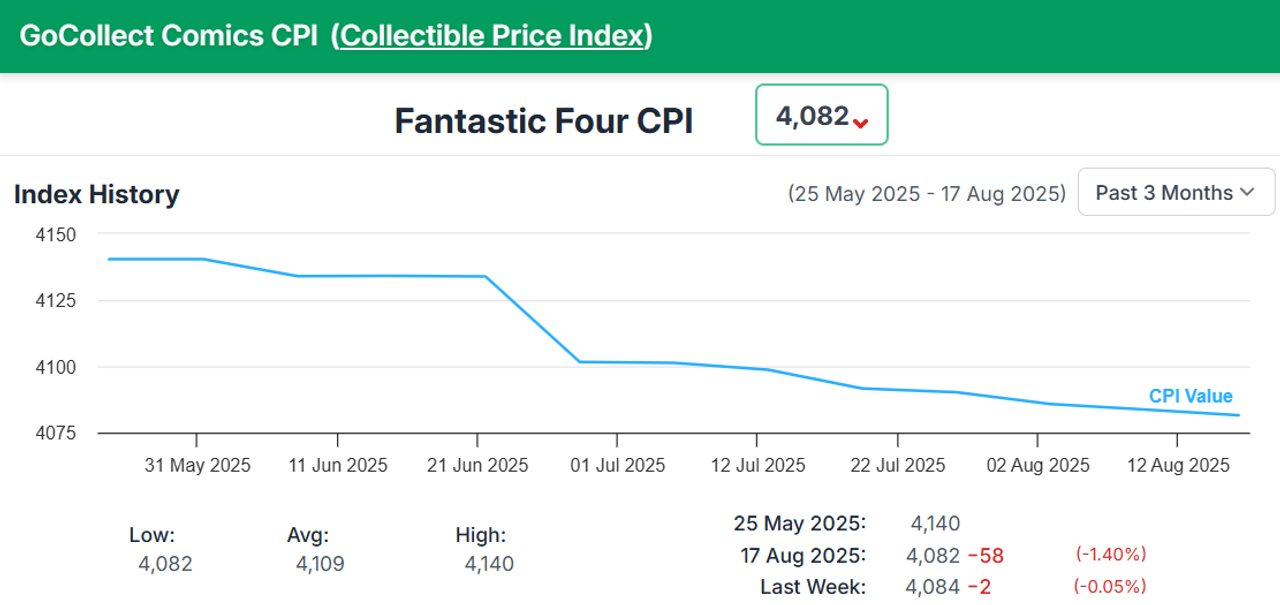The image size is (1280, 605).
Task: Click the Avg value 4,109
Action: tap(320, 564)
